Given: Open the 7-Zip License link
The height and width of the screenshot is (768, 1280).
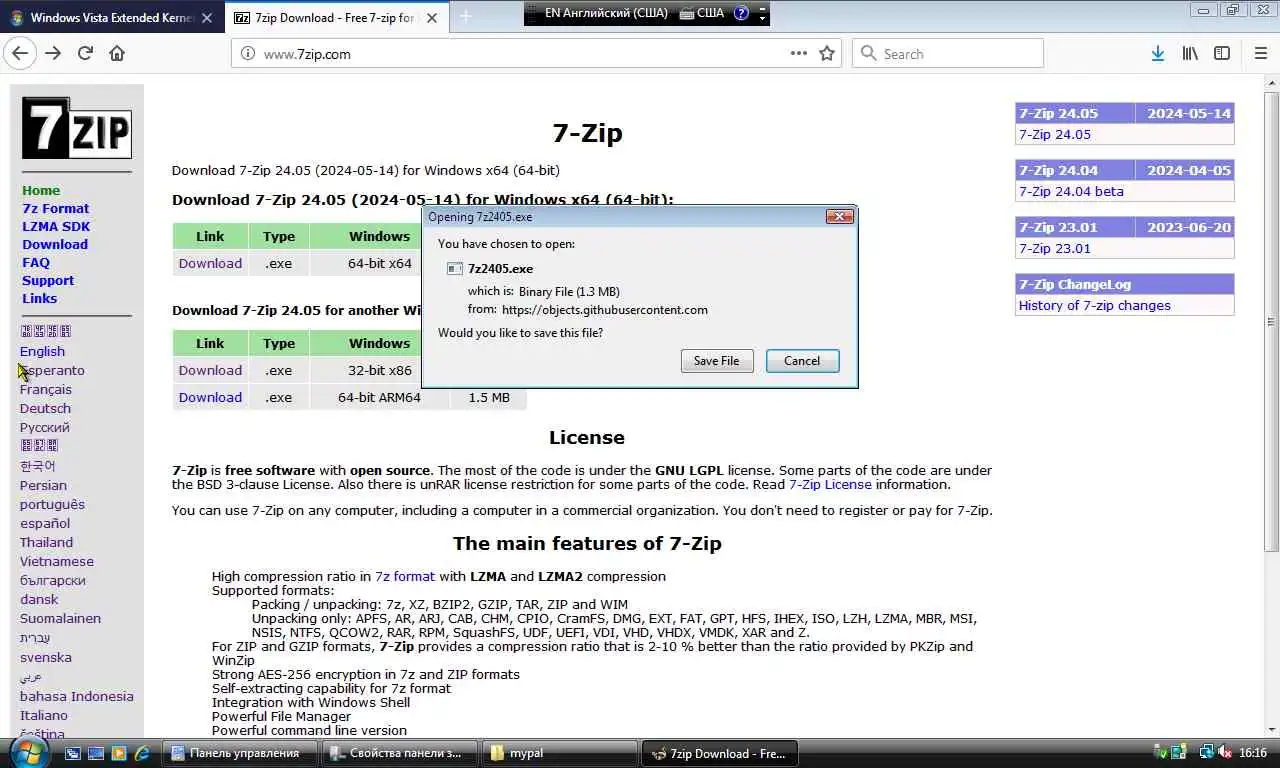Looking at the screenshot, I should click(x=830, y=484).
